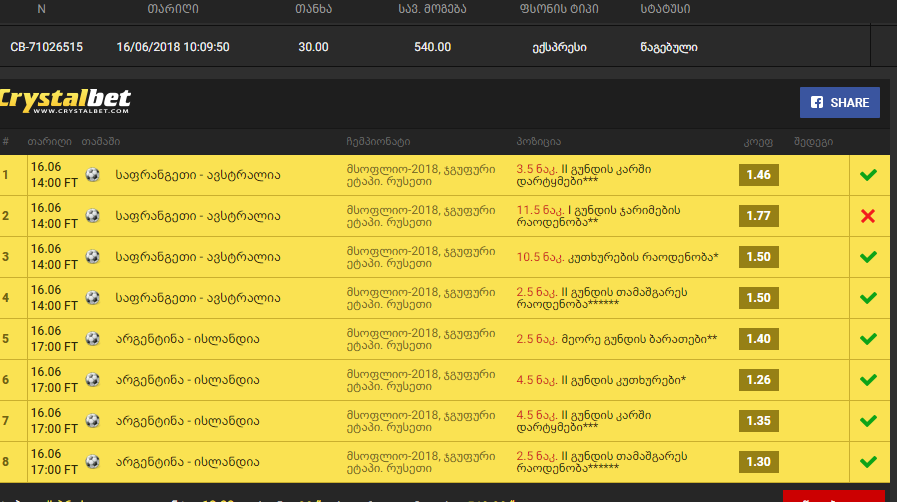Viewport: 897px width, 502px height.
Task: Click the green checkmark in row 8
Action: (868, 462)
